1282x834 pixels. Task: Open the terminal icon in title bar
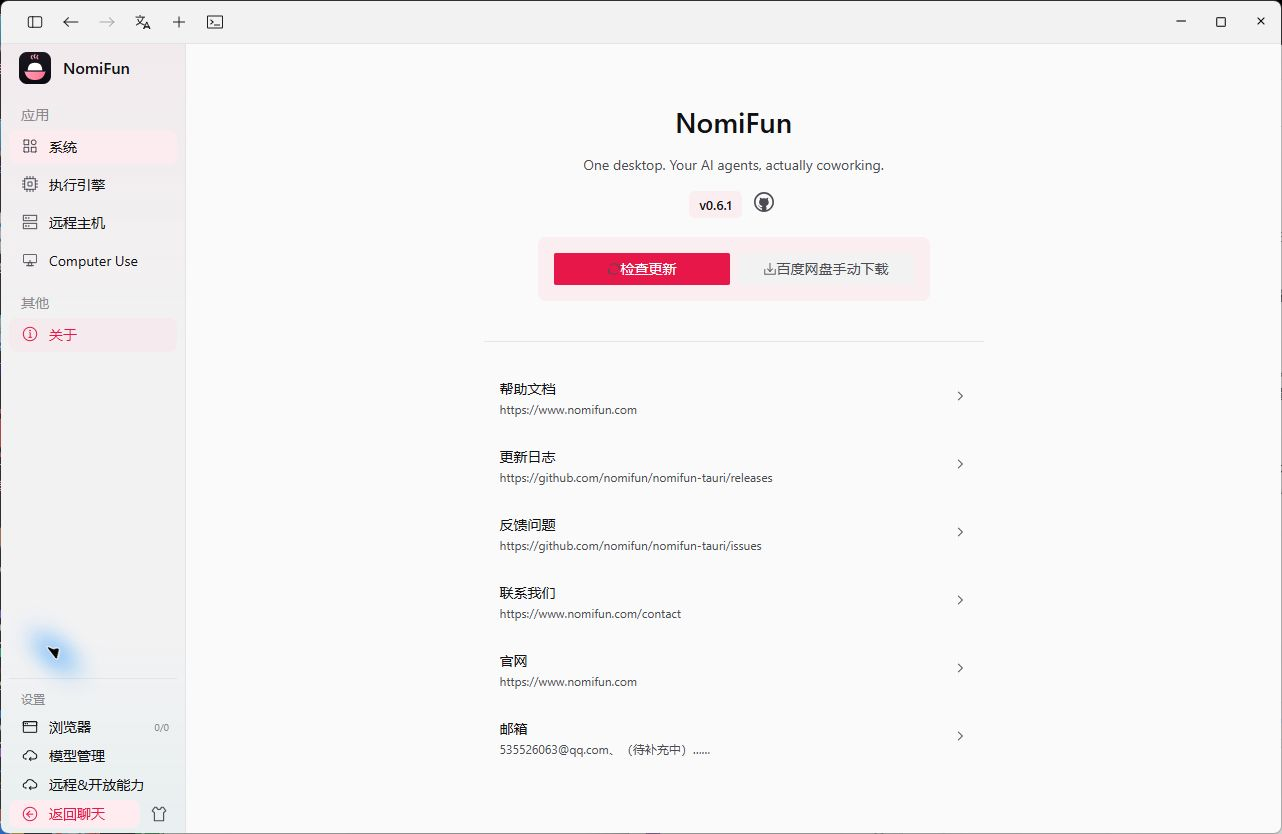click(215, 22)
